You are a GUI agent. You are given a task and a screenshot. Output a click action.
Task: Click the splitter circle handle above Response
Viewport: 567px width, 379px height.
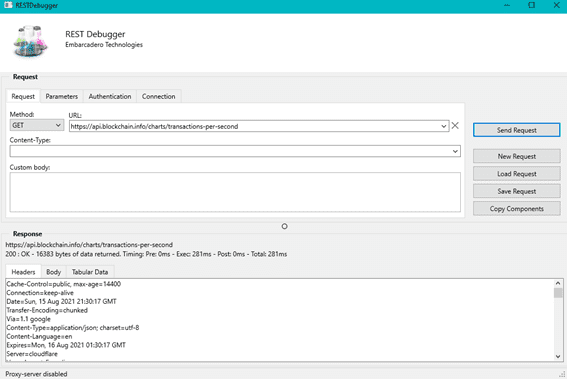point(285,226)
